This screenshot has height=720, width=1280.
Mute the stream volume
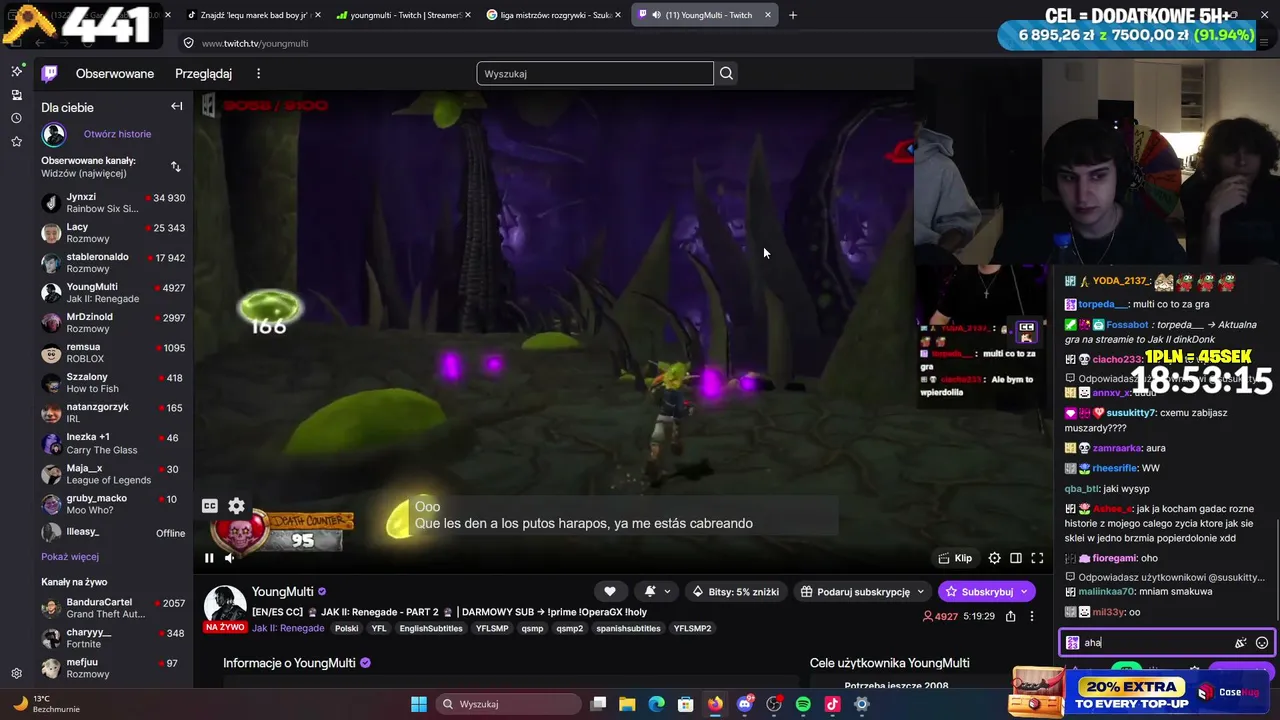tap(230, 558)
